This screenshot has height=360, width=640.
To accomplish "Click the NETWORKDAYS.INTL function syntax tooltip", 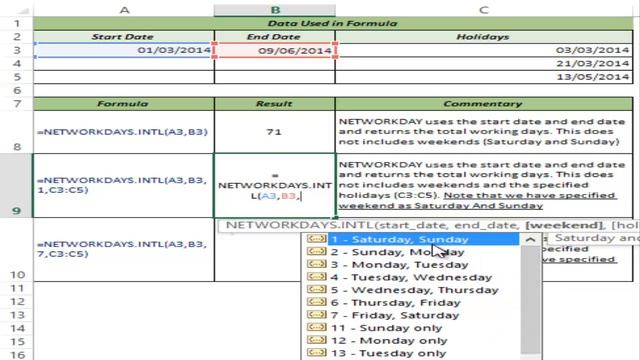I will [x=429, y=225].
